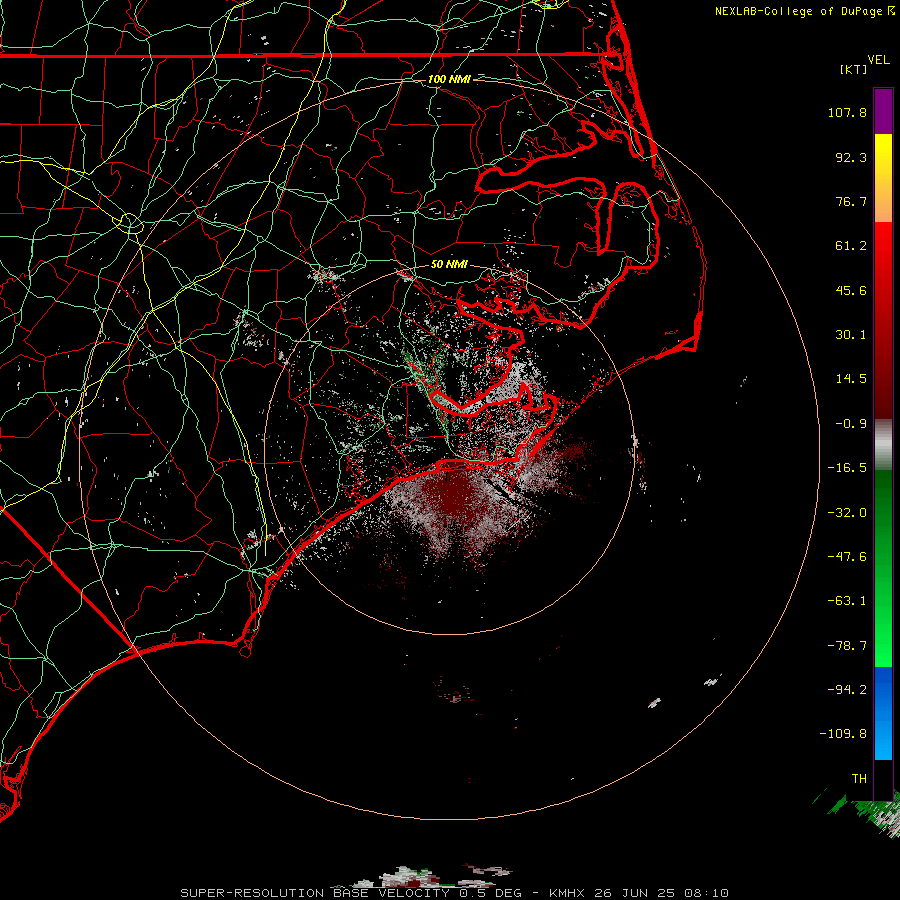Click the -94.2 scale value
Viewport: 900px width, 900px height.
pos(847,689)
